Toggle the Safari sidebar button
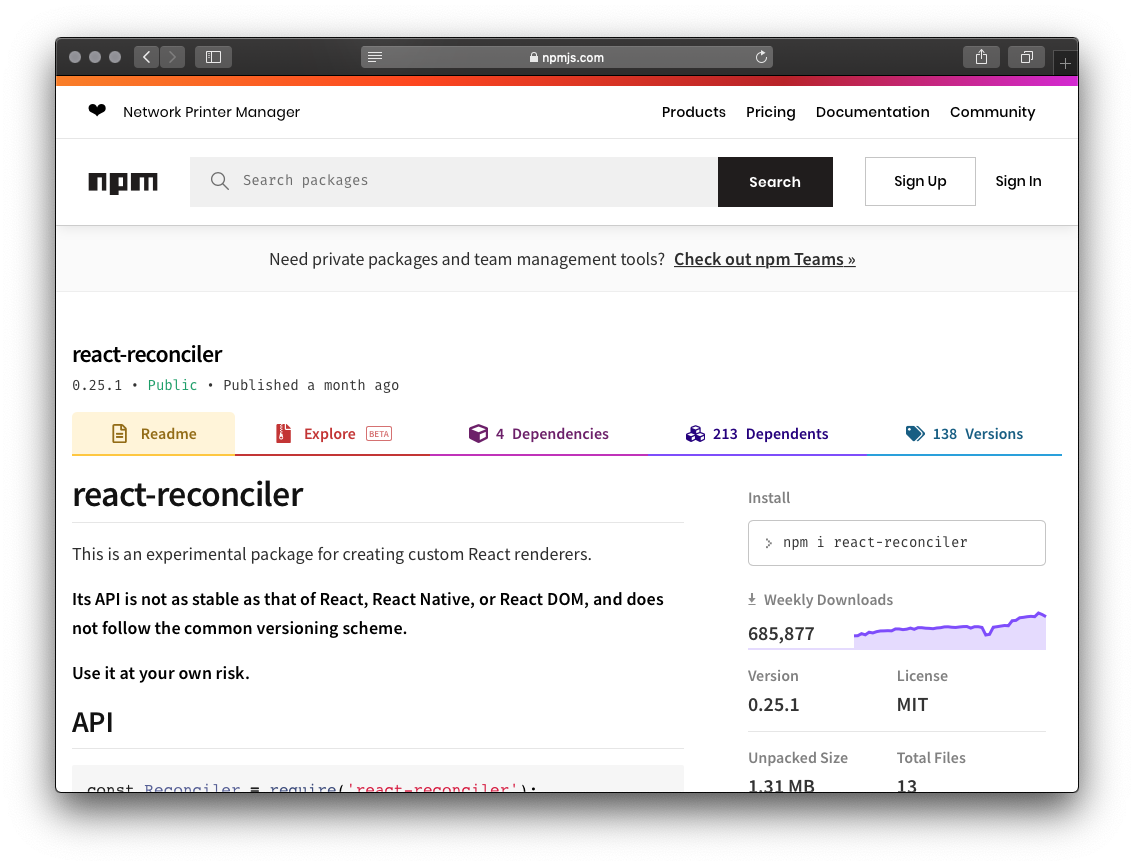The image size is (1134, 866). pyautogui.click(x=213, y=57)
